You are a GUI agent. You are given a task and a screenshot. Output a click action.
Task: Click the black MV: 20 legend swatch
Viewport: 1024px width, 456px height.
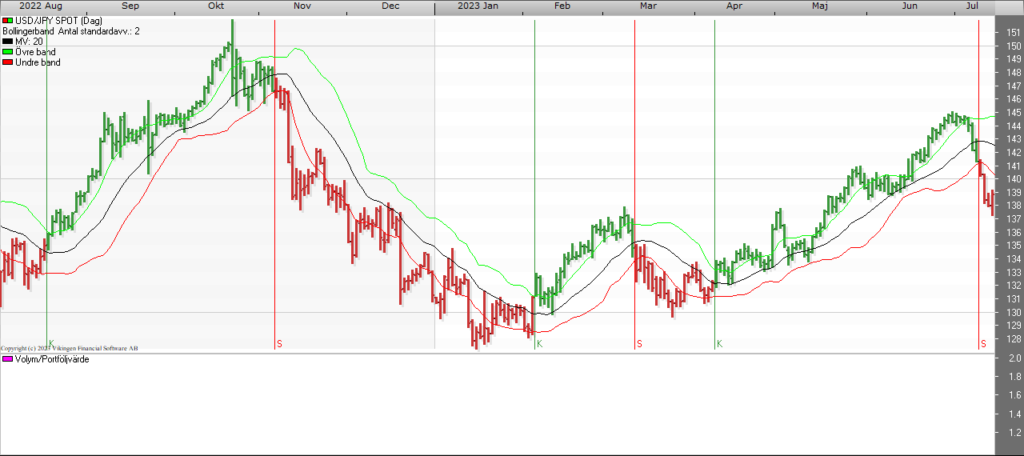click(8, 41)
